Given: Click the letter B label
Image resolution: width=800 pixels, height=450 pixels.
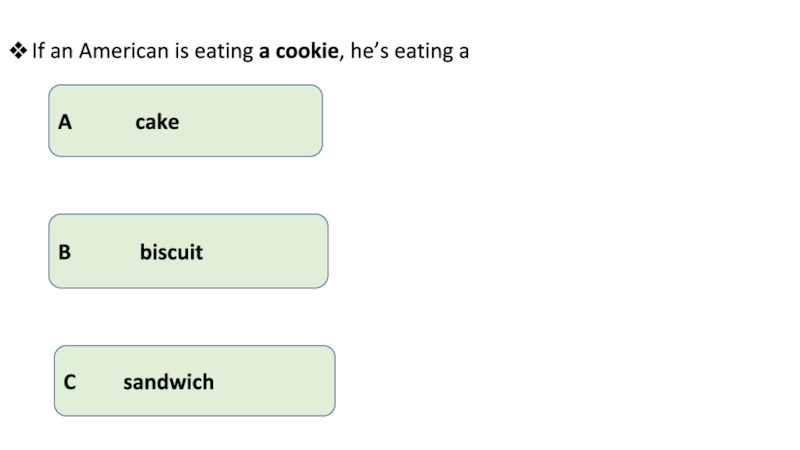Looking at the screenshot, I should pos(65,252).
